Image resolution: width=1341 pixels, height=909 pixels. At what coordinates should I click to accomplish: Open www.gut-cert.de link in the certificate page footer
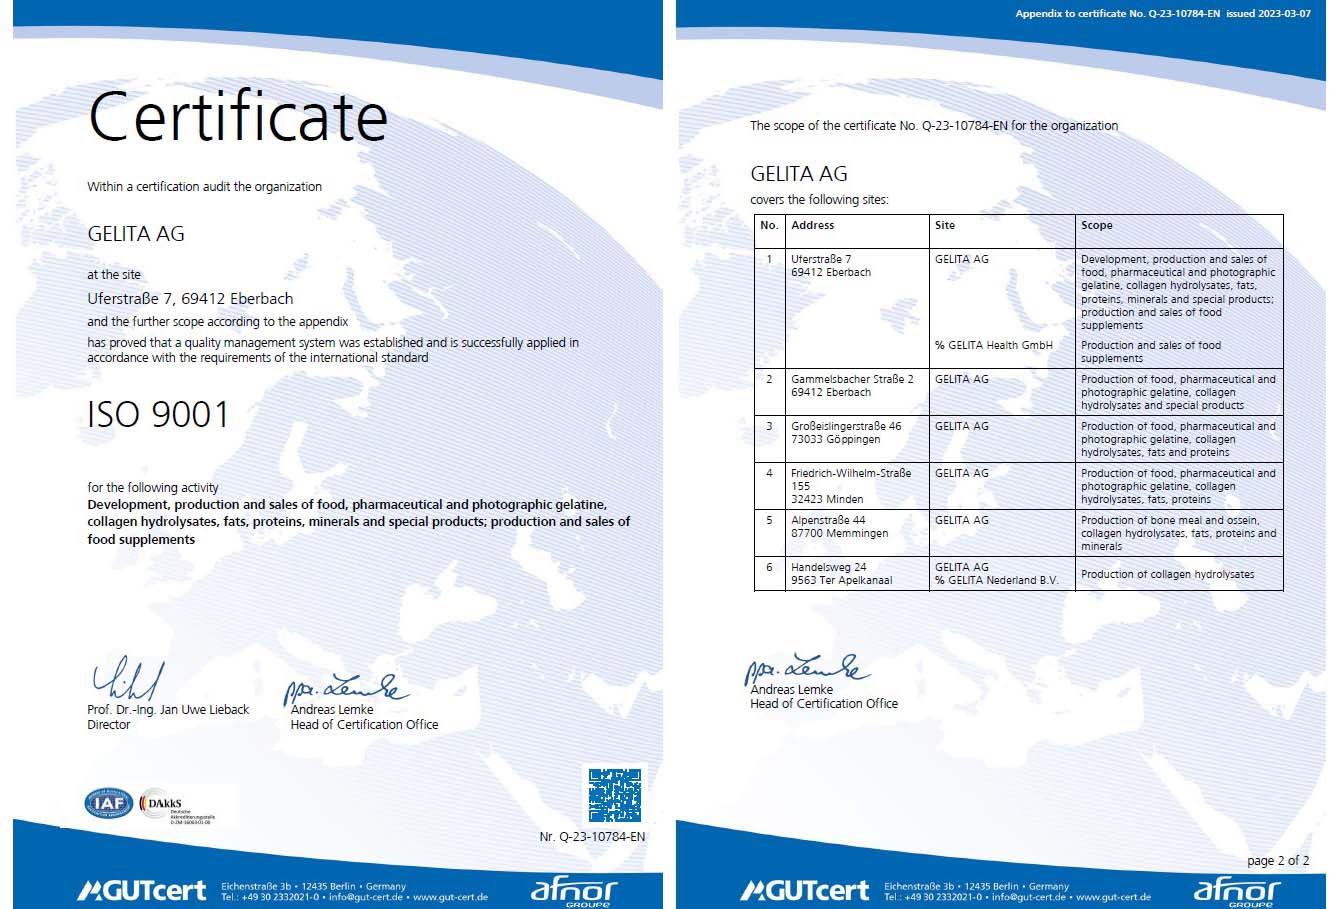450,897
